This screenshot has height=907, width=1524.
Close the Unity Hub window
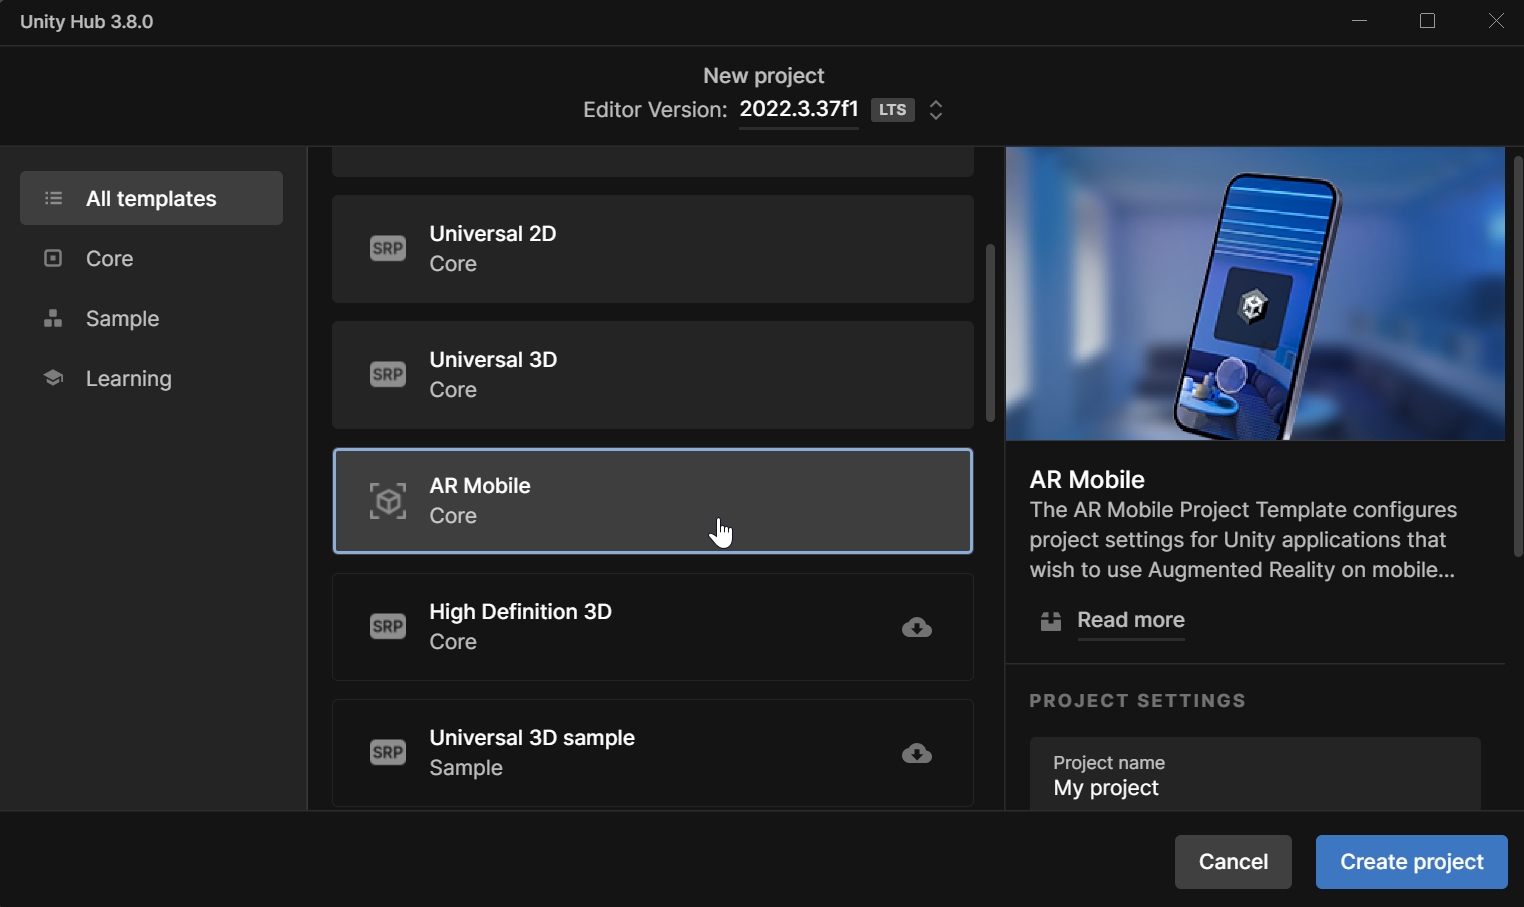click(x=1496, y=21)
